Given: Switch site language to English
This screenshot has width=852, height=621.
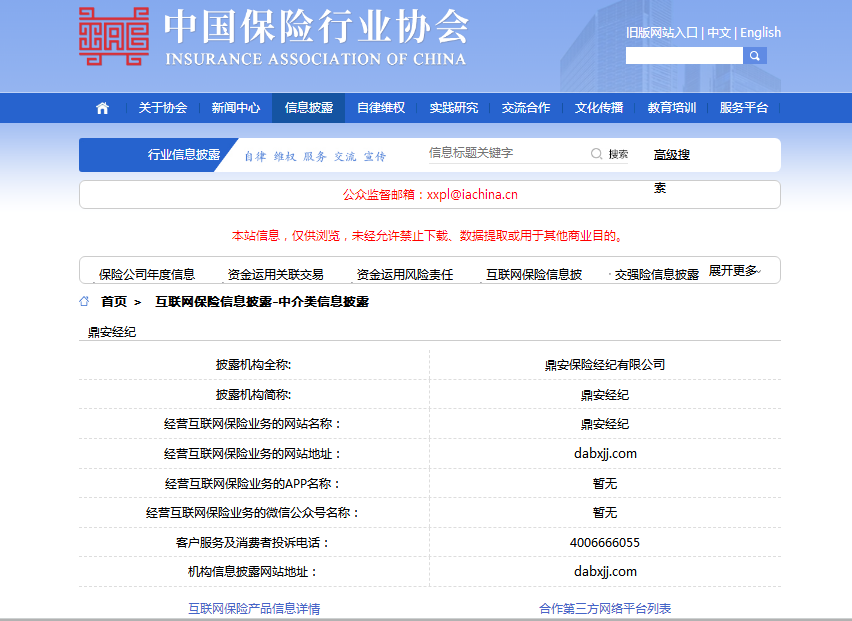Looking at the screenshot, I should (x=761, y=33).
